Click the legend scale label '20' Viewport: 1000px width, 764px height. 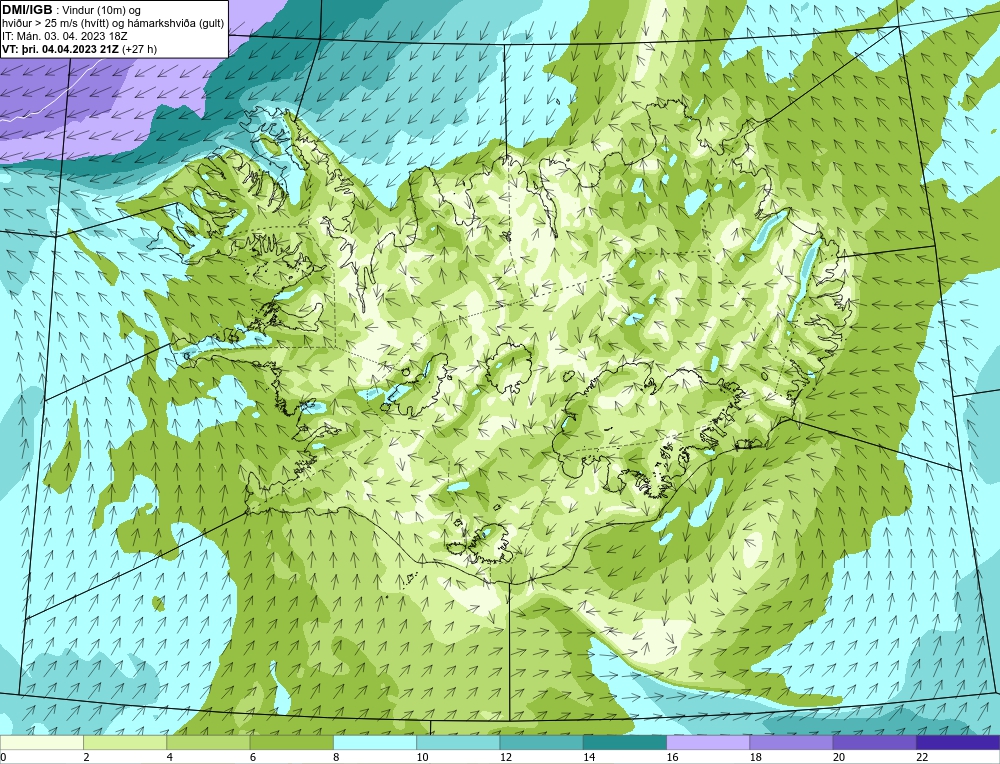tap(839, 757)
